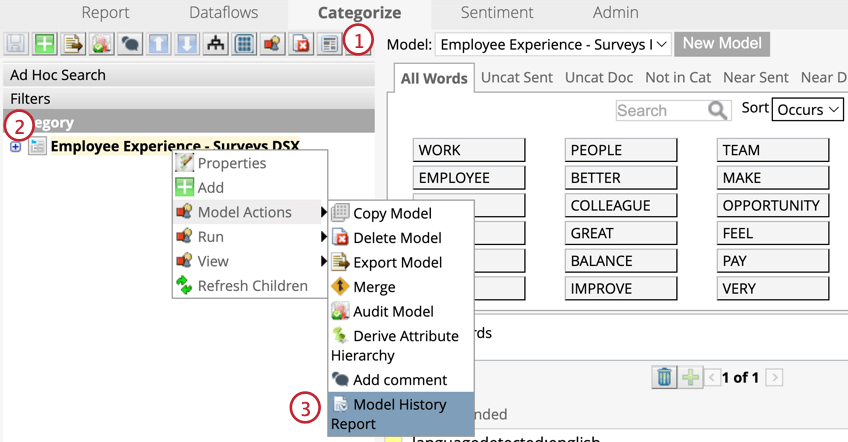Click the save disk toolbar icon
Screen dimensions: 848x442
coord(16,44)
